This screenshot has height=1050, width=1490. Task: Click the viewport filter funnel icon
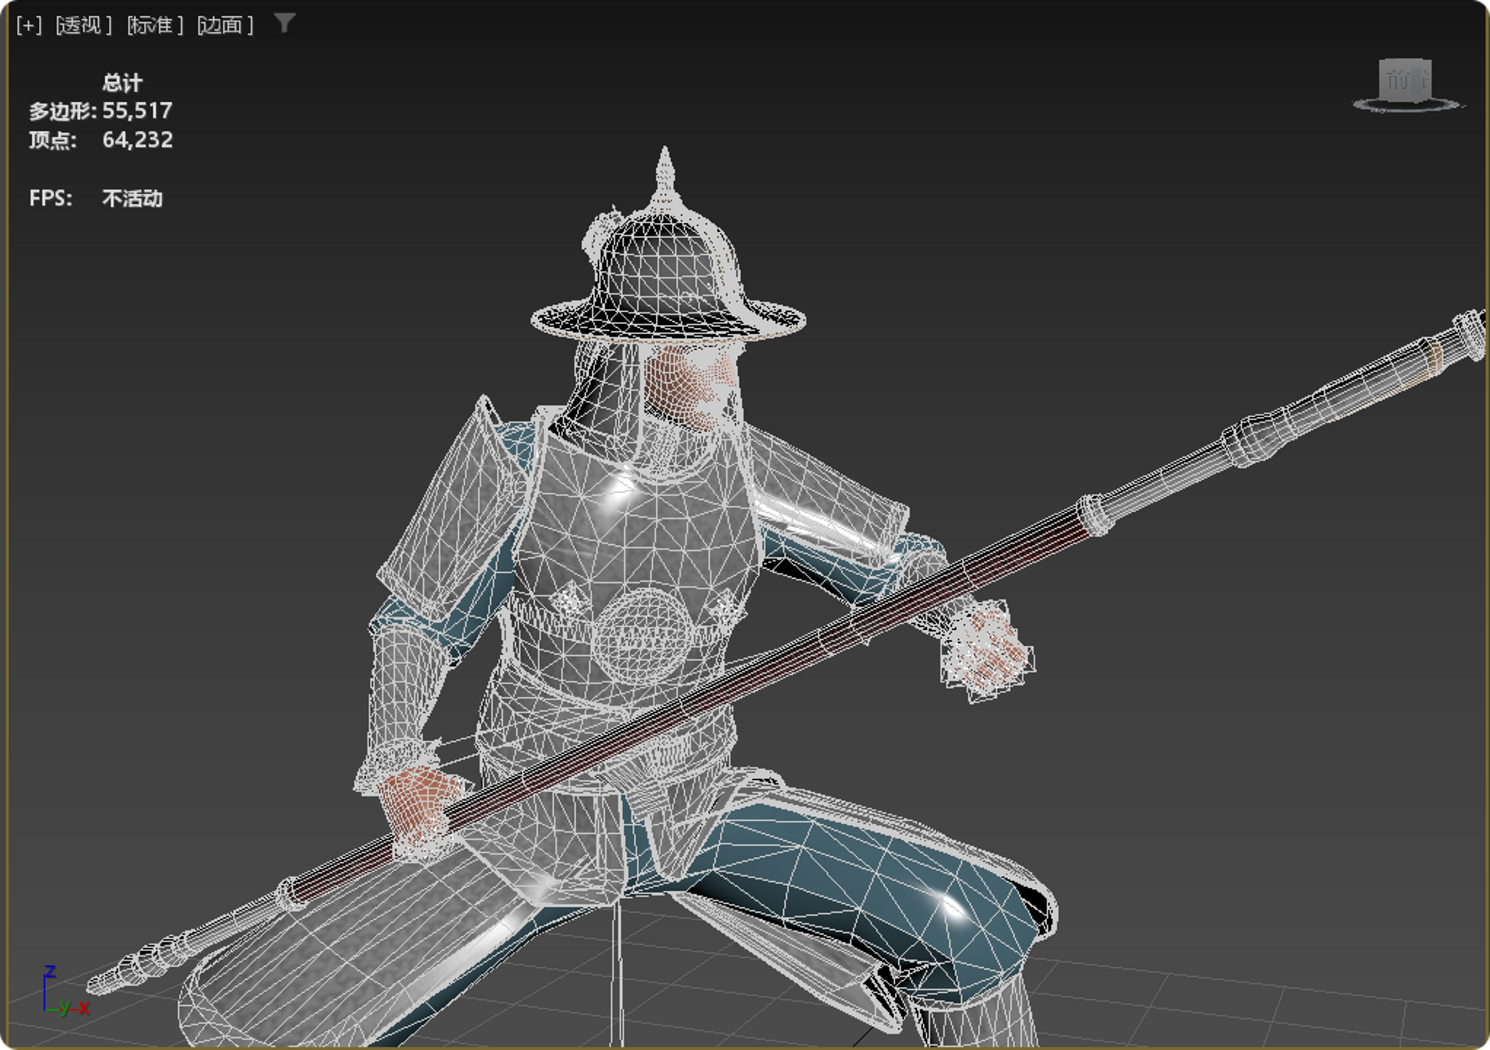click(285, 23)
